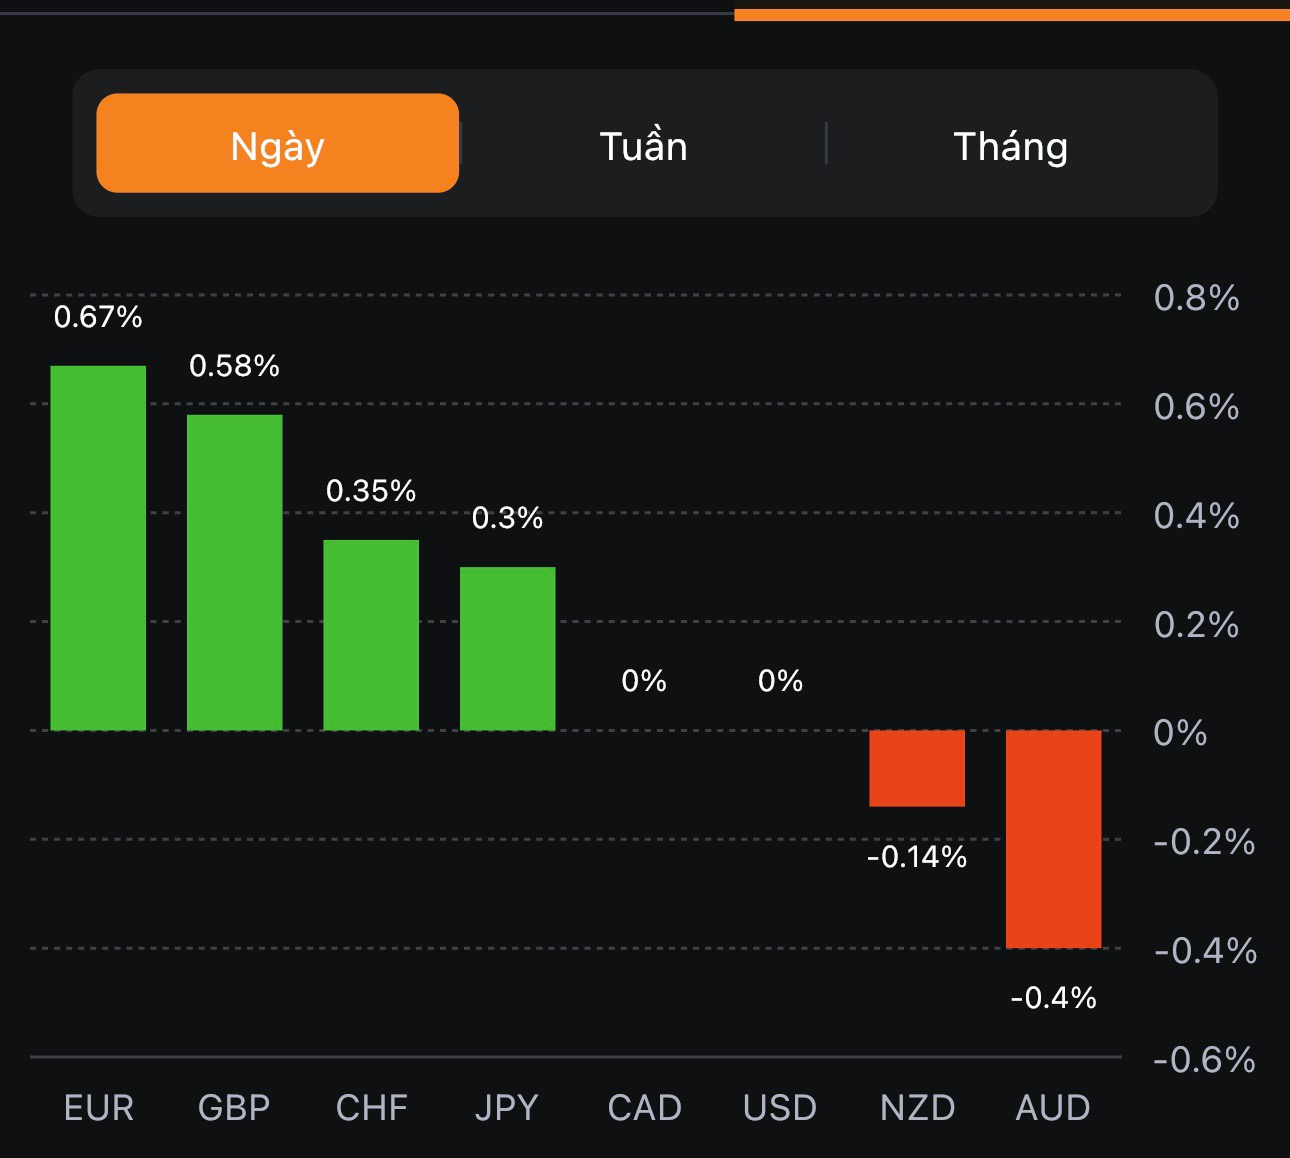The height and width of the screenshot is (1158, 1290).
Task: Click the -0.14% NZD value label
Action: click(917, 857)
